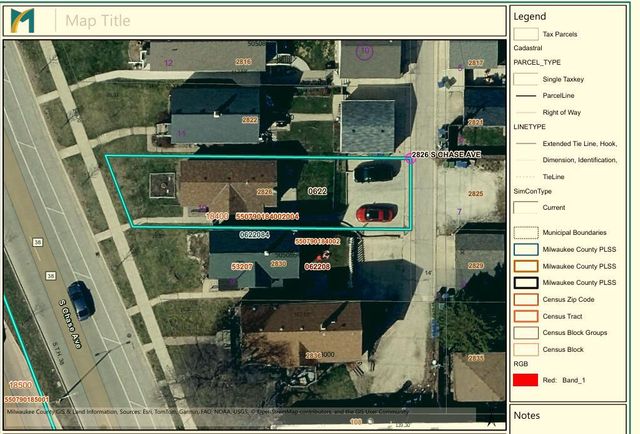640x434 pixels.
Task: Click the black-outlined Milwaukee County PLSS swatch
Action: pos(526,283)
